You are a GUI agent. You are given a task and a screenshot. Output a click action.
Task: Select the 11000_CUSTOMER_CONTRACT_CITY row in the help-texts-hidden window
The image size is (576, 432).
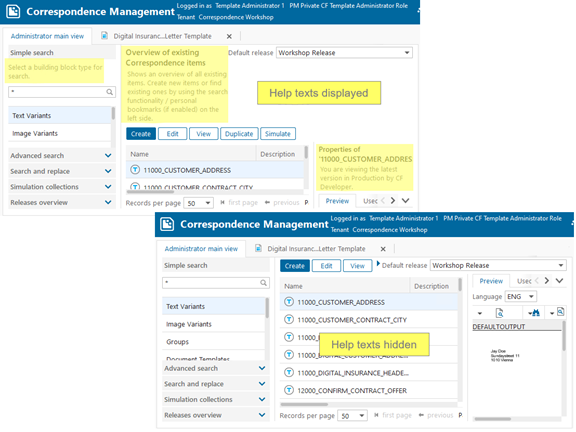(x=369, y=320)
